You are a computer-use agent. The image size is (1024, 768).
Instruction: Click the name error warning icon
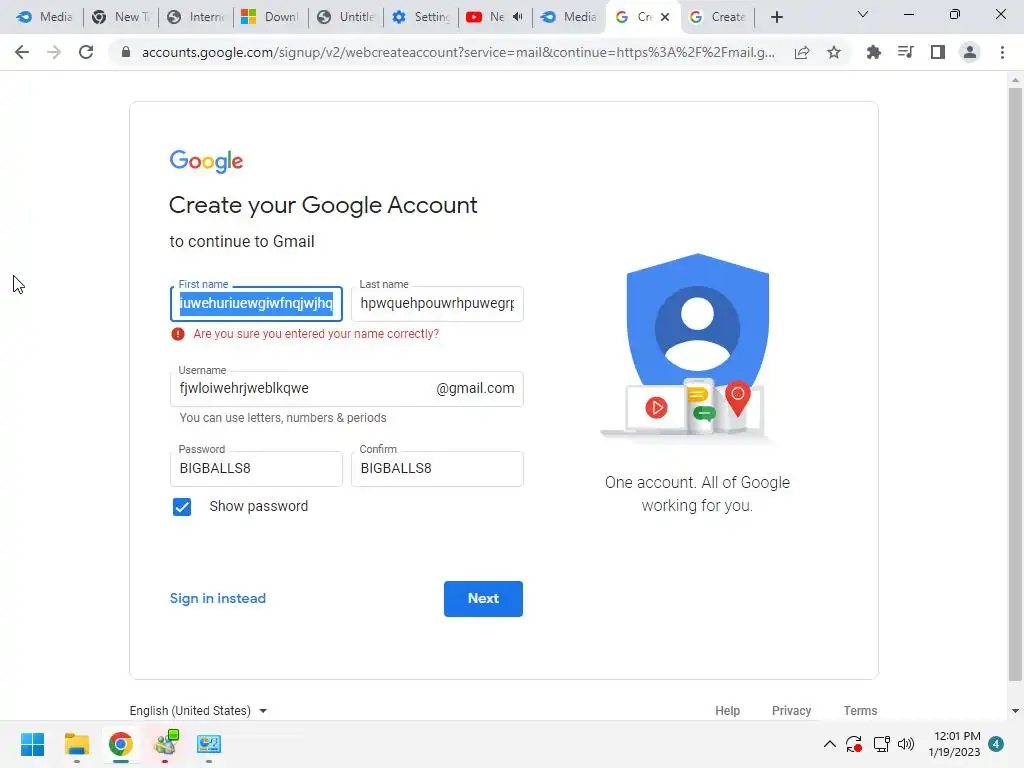[178, 334]
